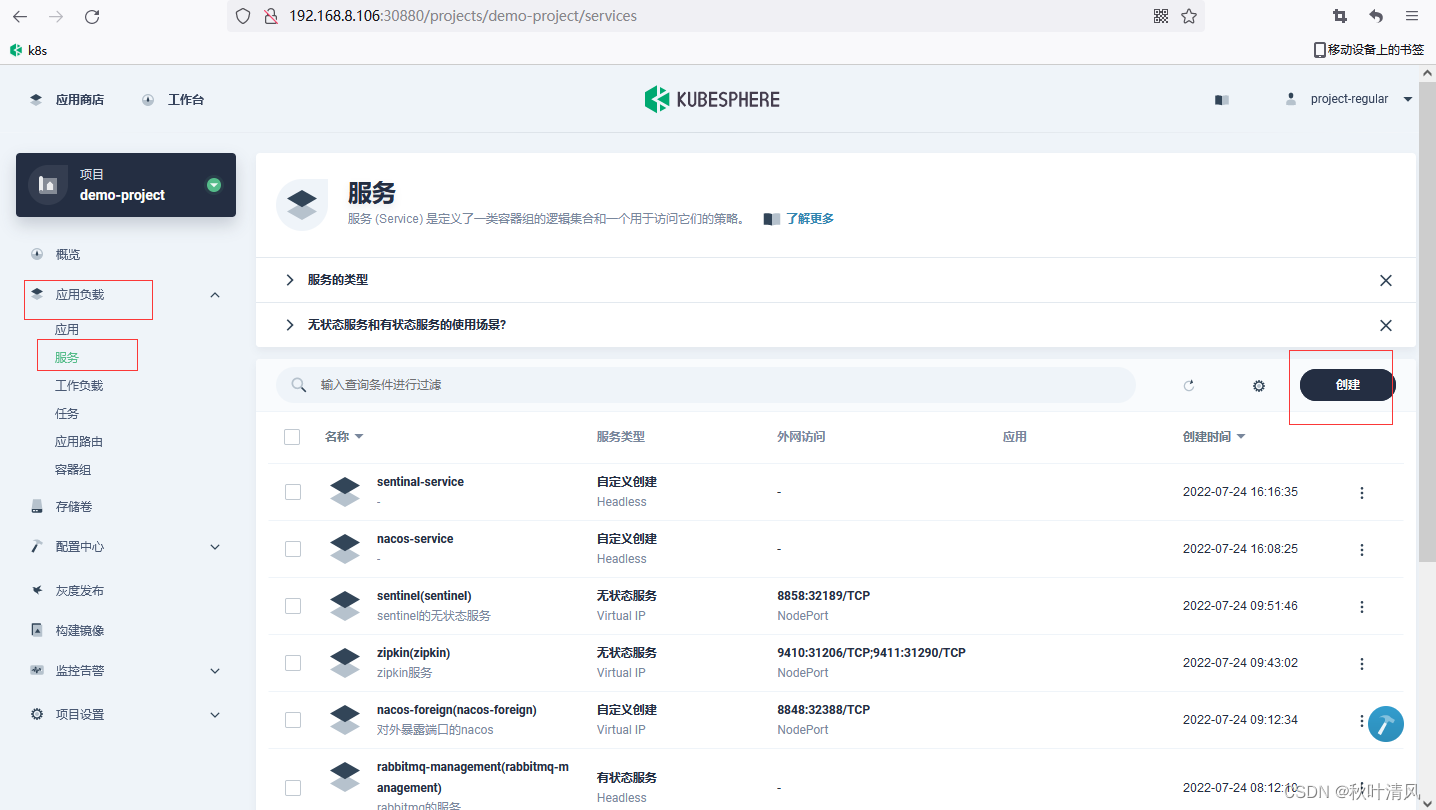Close the 使用场景 help row
This screenshot has height=810, width=1436.
click(1386, 326)
